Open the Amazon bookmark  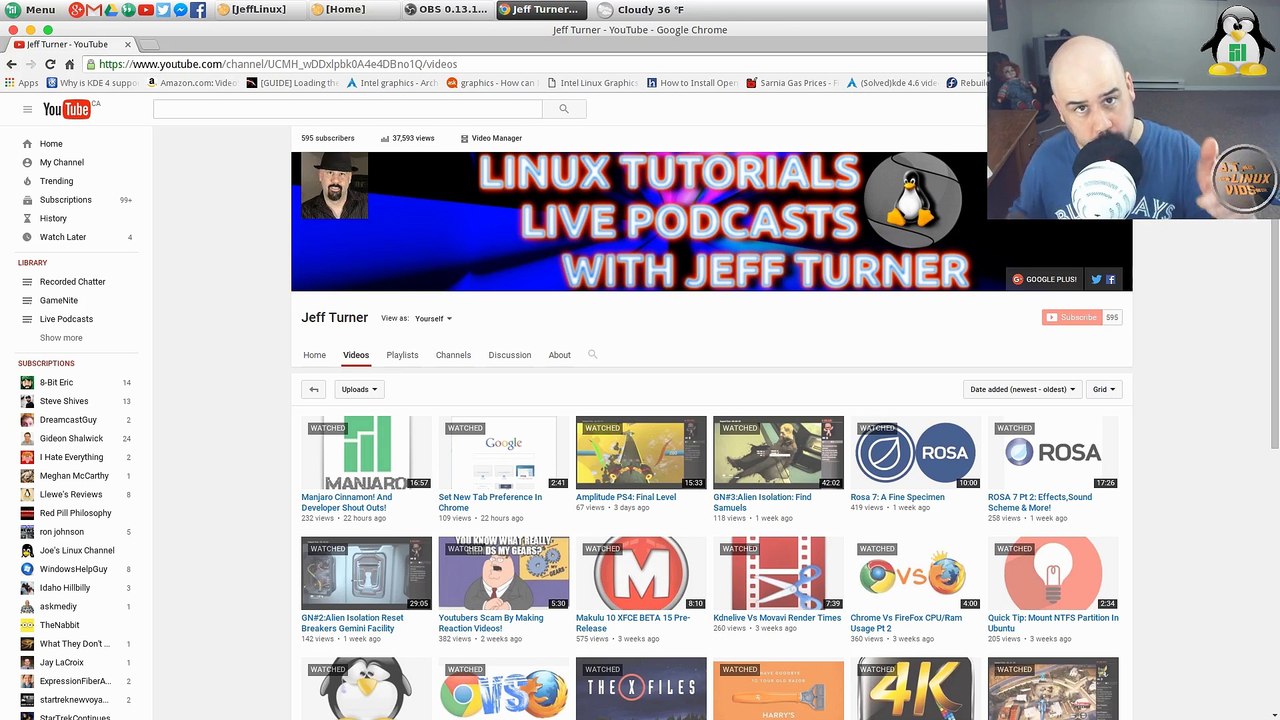click(192, 83)
